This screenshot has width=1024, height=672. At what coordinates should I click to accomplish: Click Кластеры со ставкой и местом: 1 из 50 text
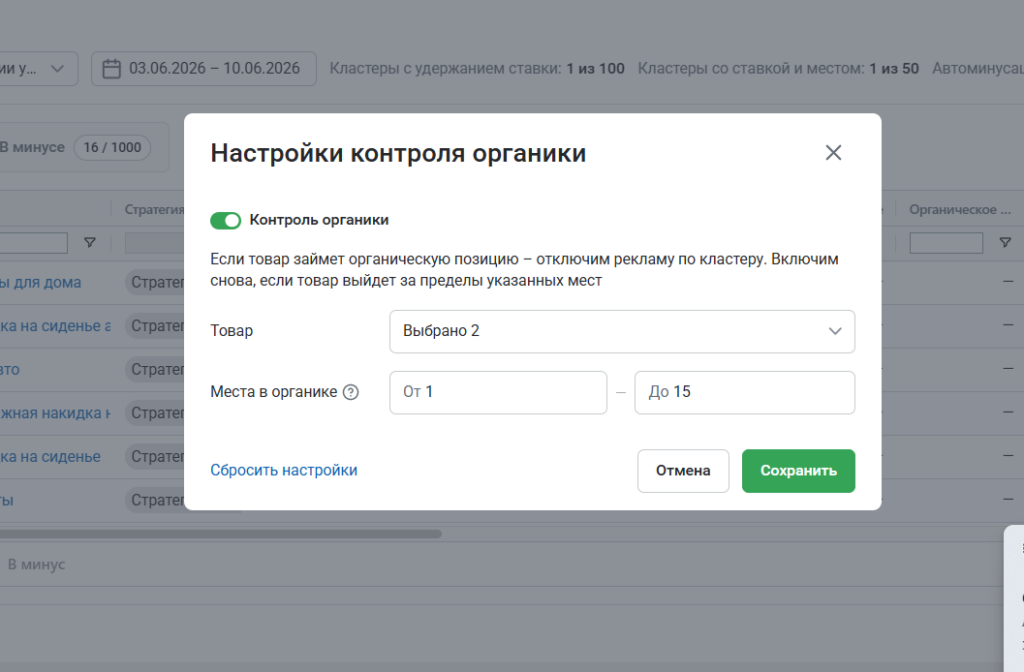pos(778,69)
